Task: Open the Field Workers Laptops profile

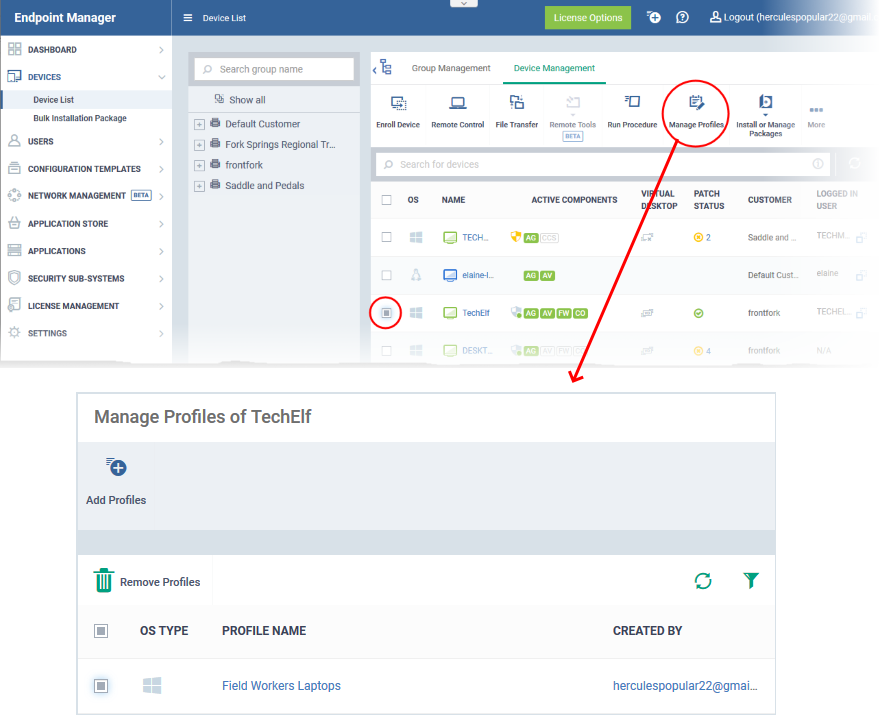Action: tap(281, 686)
